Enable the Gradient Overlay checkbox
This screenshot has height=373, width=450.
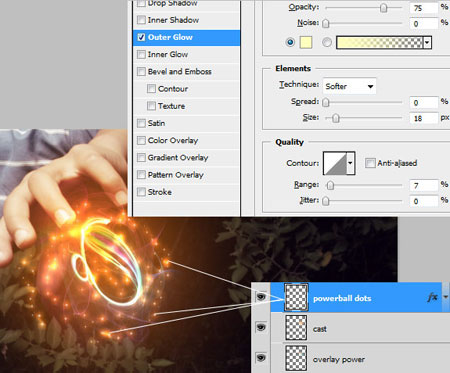(141, 158)
